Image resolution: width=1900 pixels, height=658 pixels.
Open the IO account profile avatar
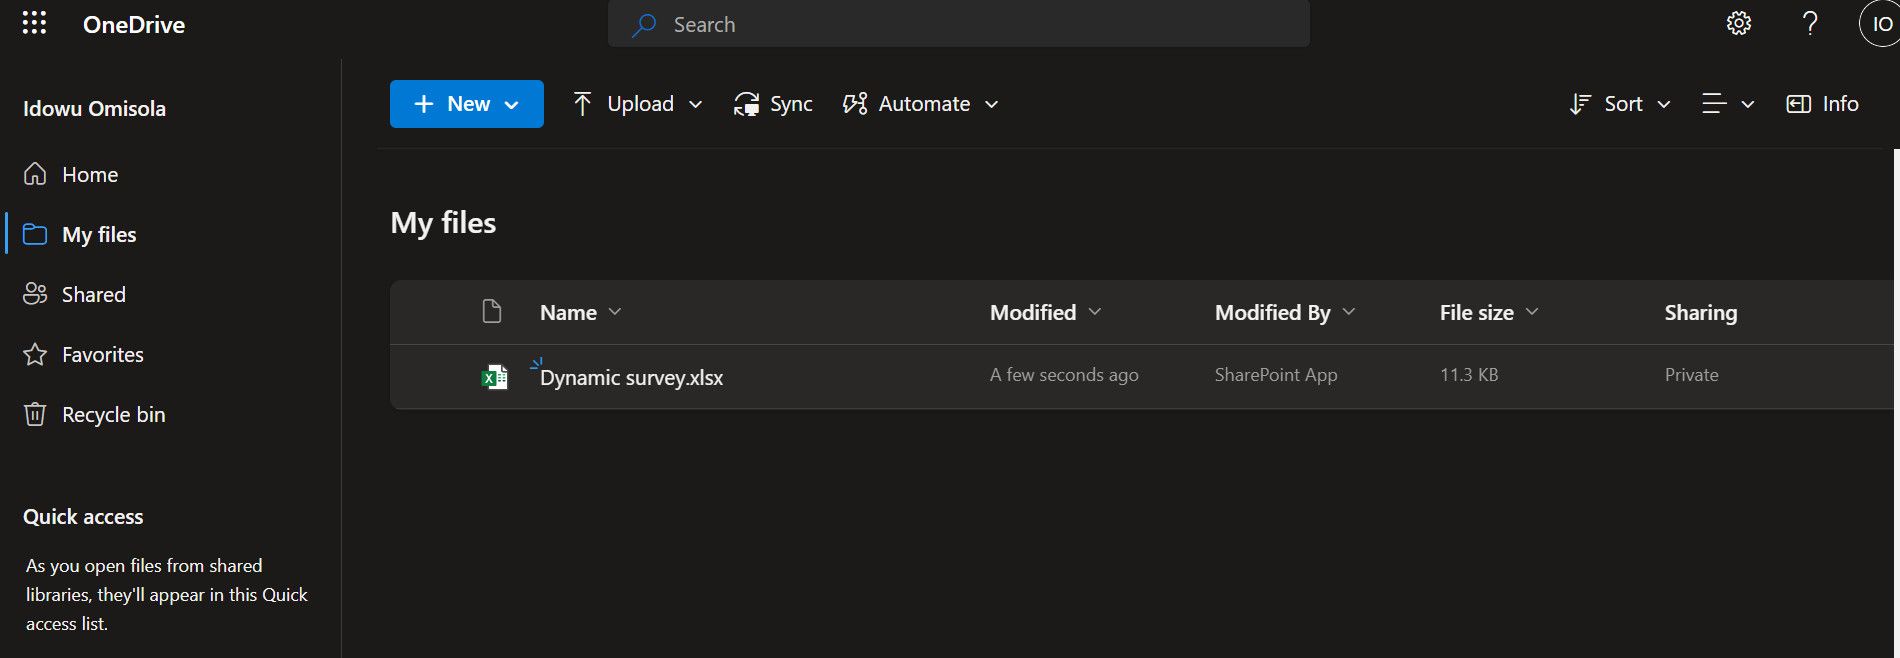coord(1880,24)
